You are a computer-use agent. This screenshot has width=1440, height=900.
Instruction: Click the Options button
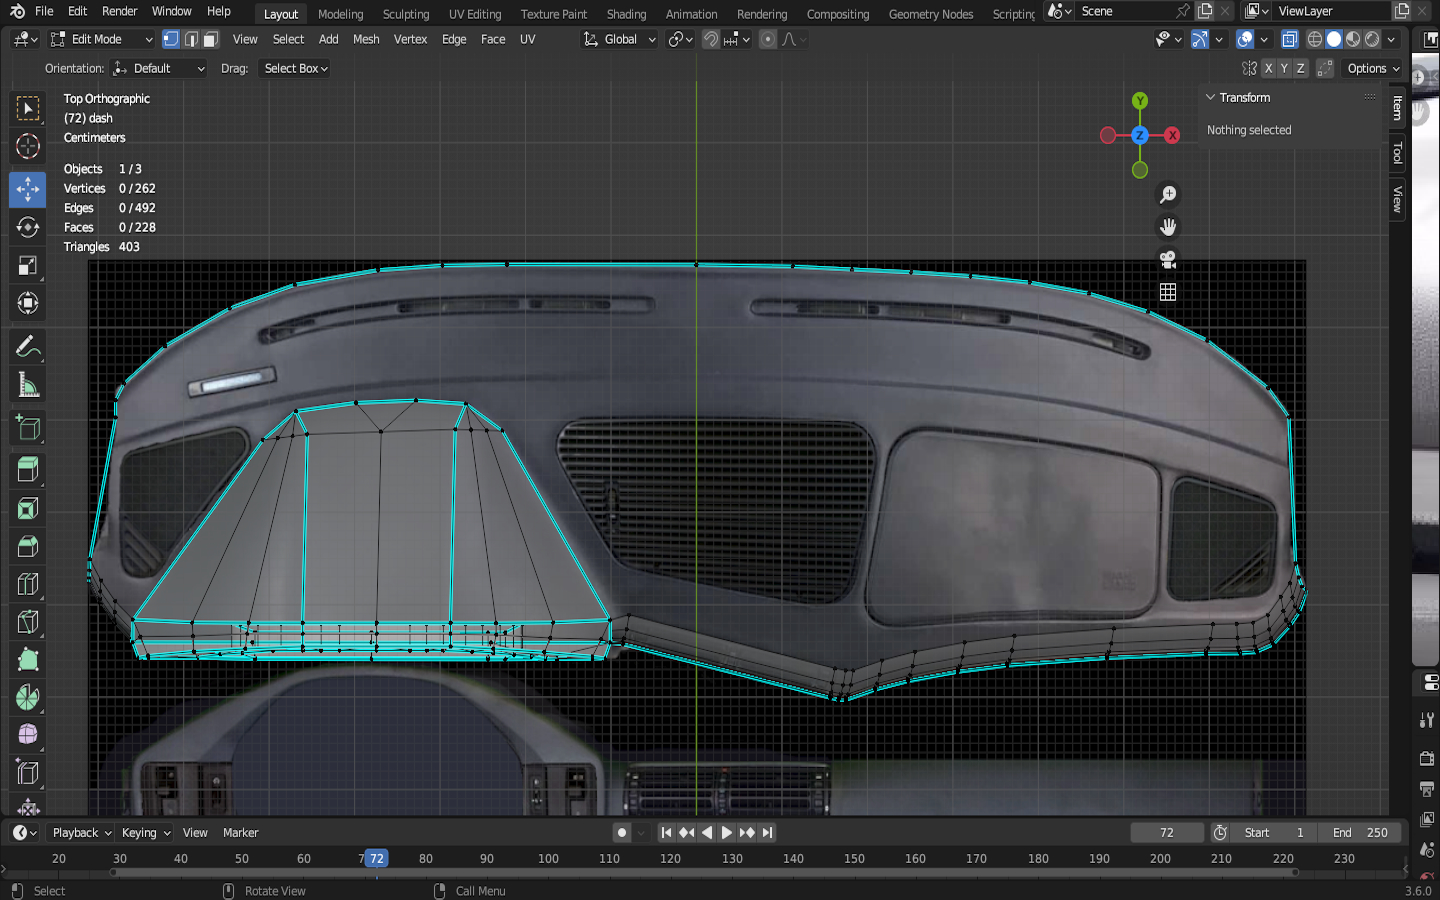tap(1373, 69)
